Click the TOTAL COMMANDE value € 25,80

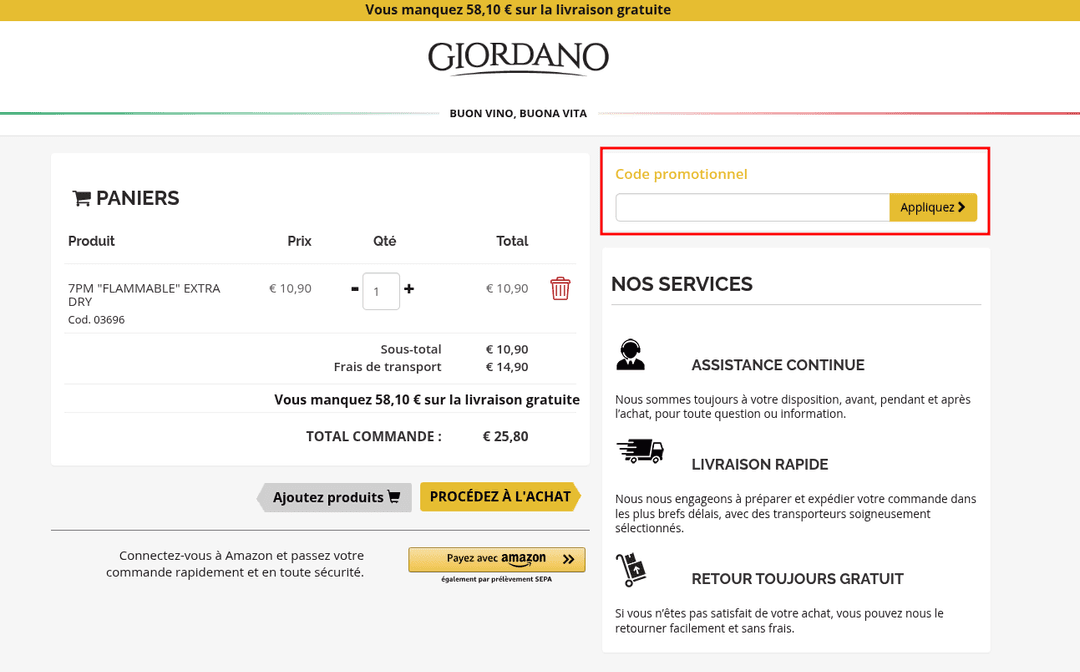(x=506, y=437)
